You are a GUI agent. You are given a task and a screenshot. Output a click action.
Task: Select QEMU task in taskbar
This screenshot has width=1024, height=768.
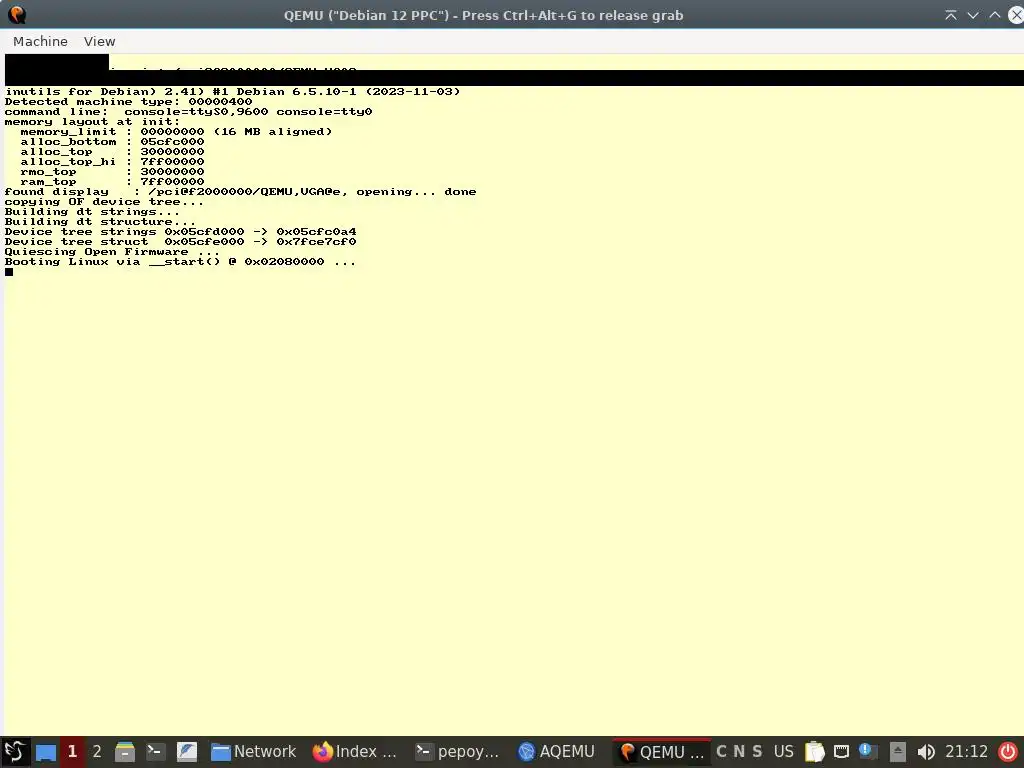(662, 752)
